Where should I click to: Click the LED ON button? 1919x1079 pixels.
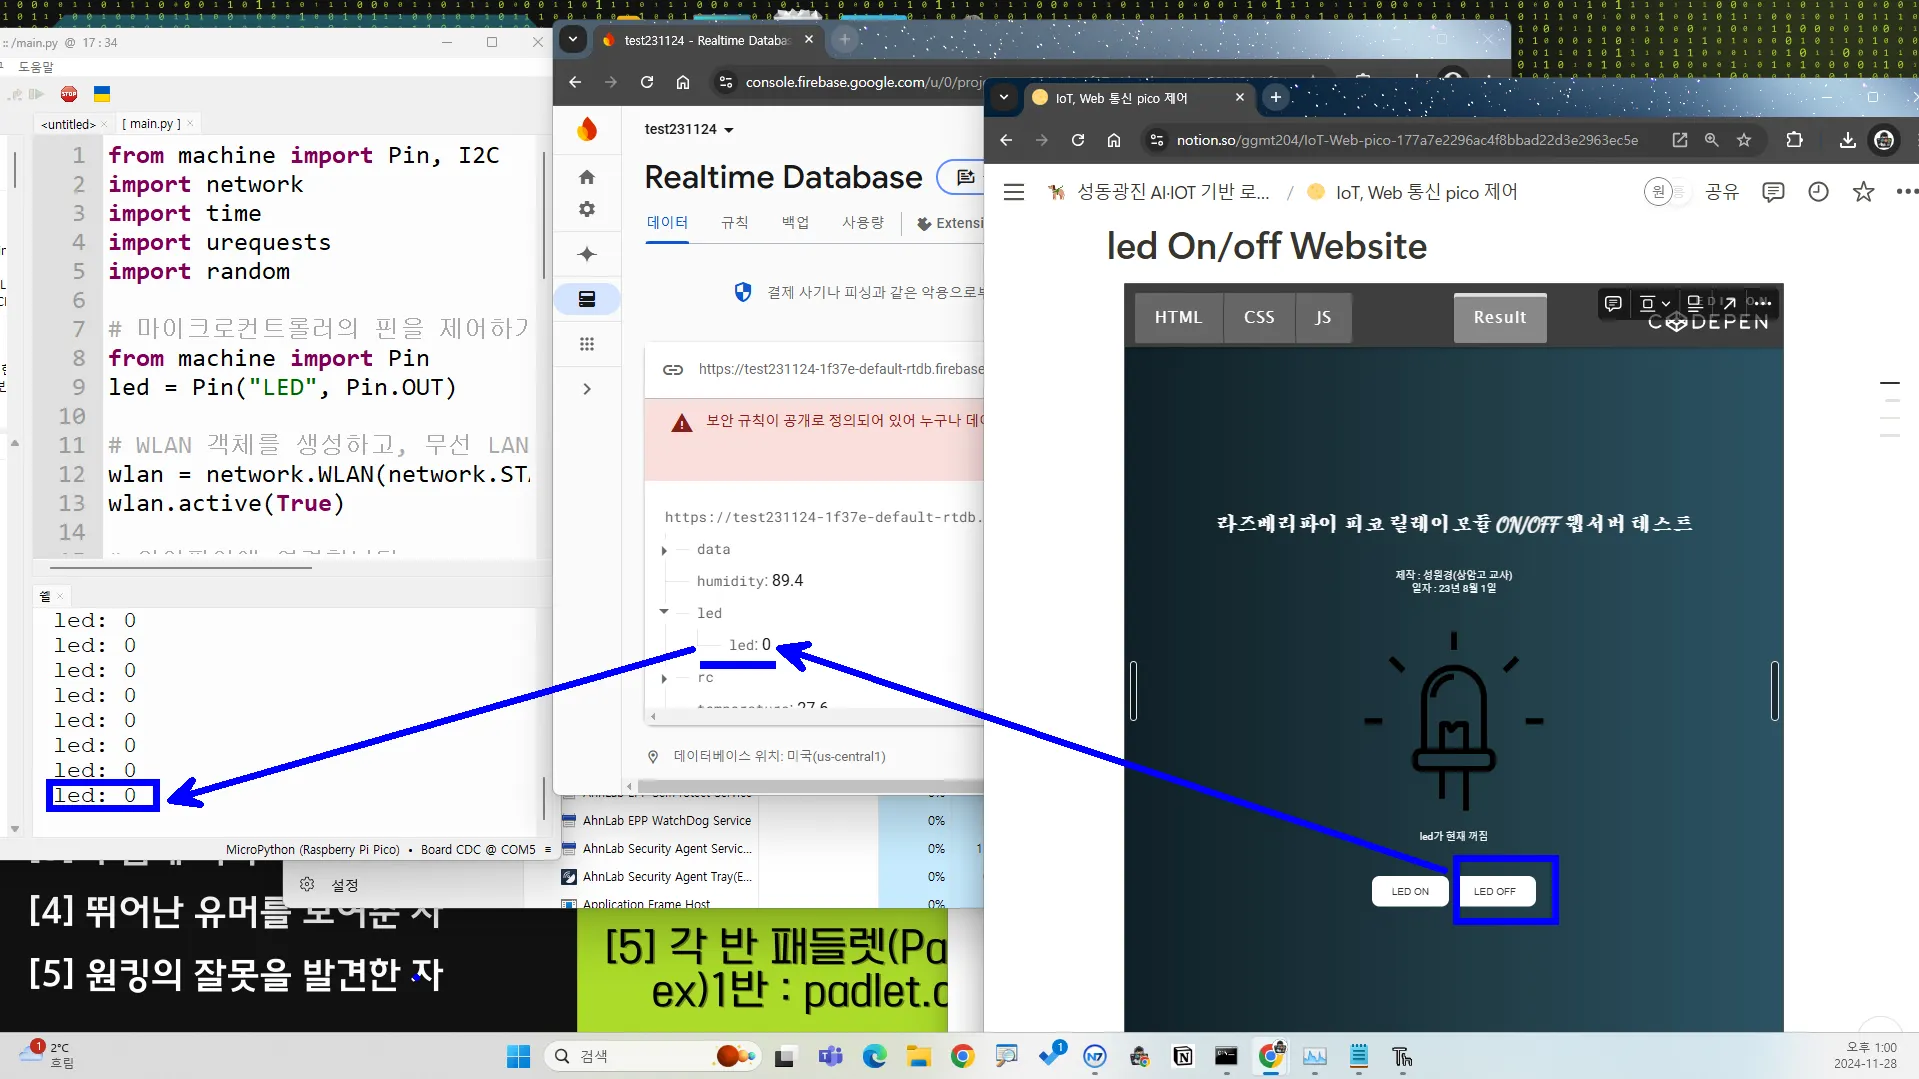pyautogui.click(x=1410, y=891)
